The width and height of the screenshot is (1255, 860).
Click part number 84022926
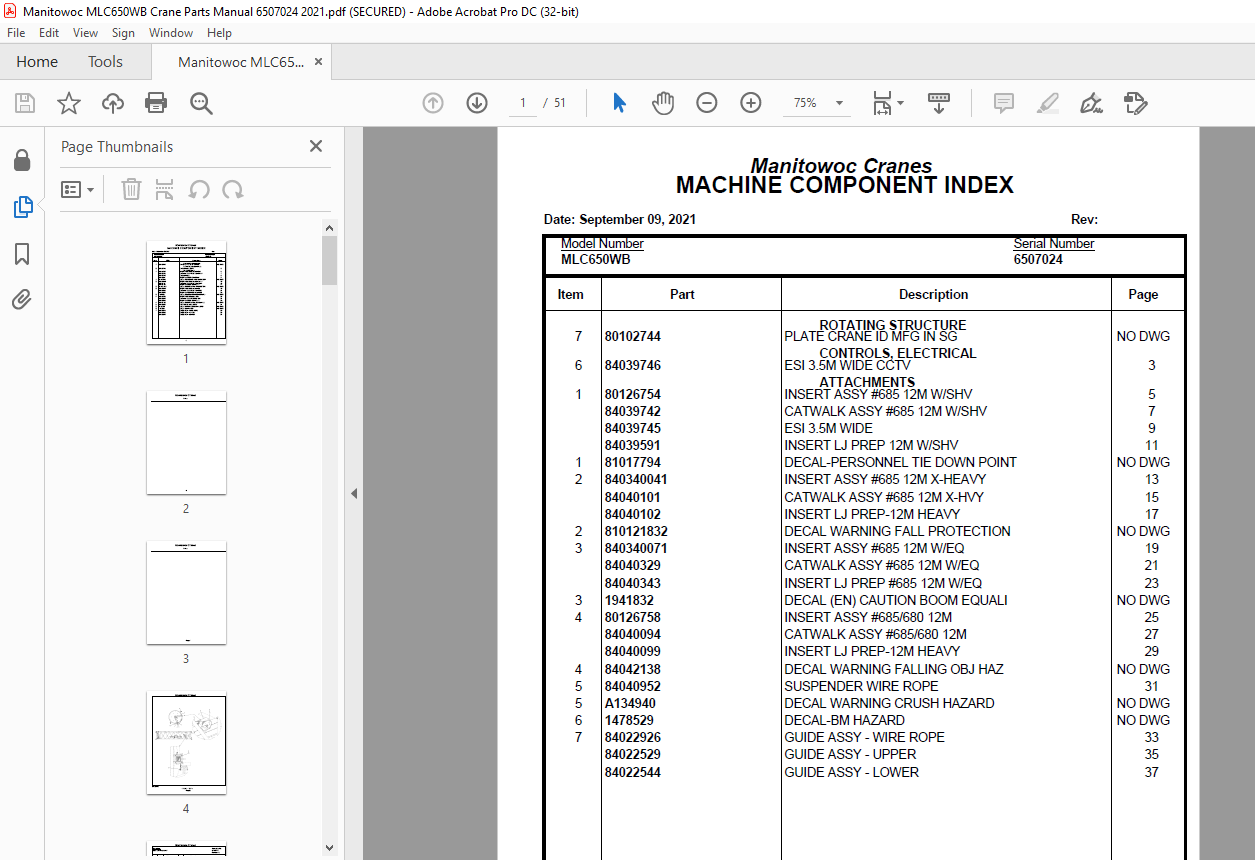coord(632,737)
